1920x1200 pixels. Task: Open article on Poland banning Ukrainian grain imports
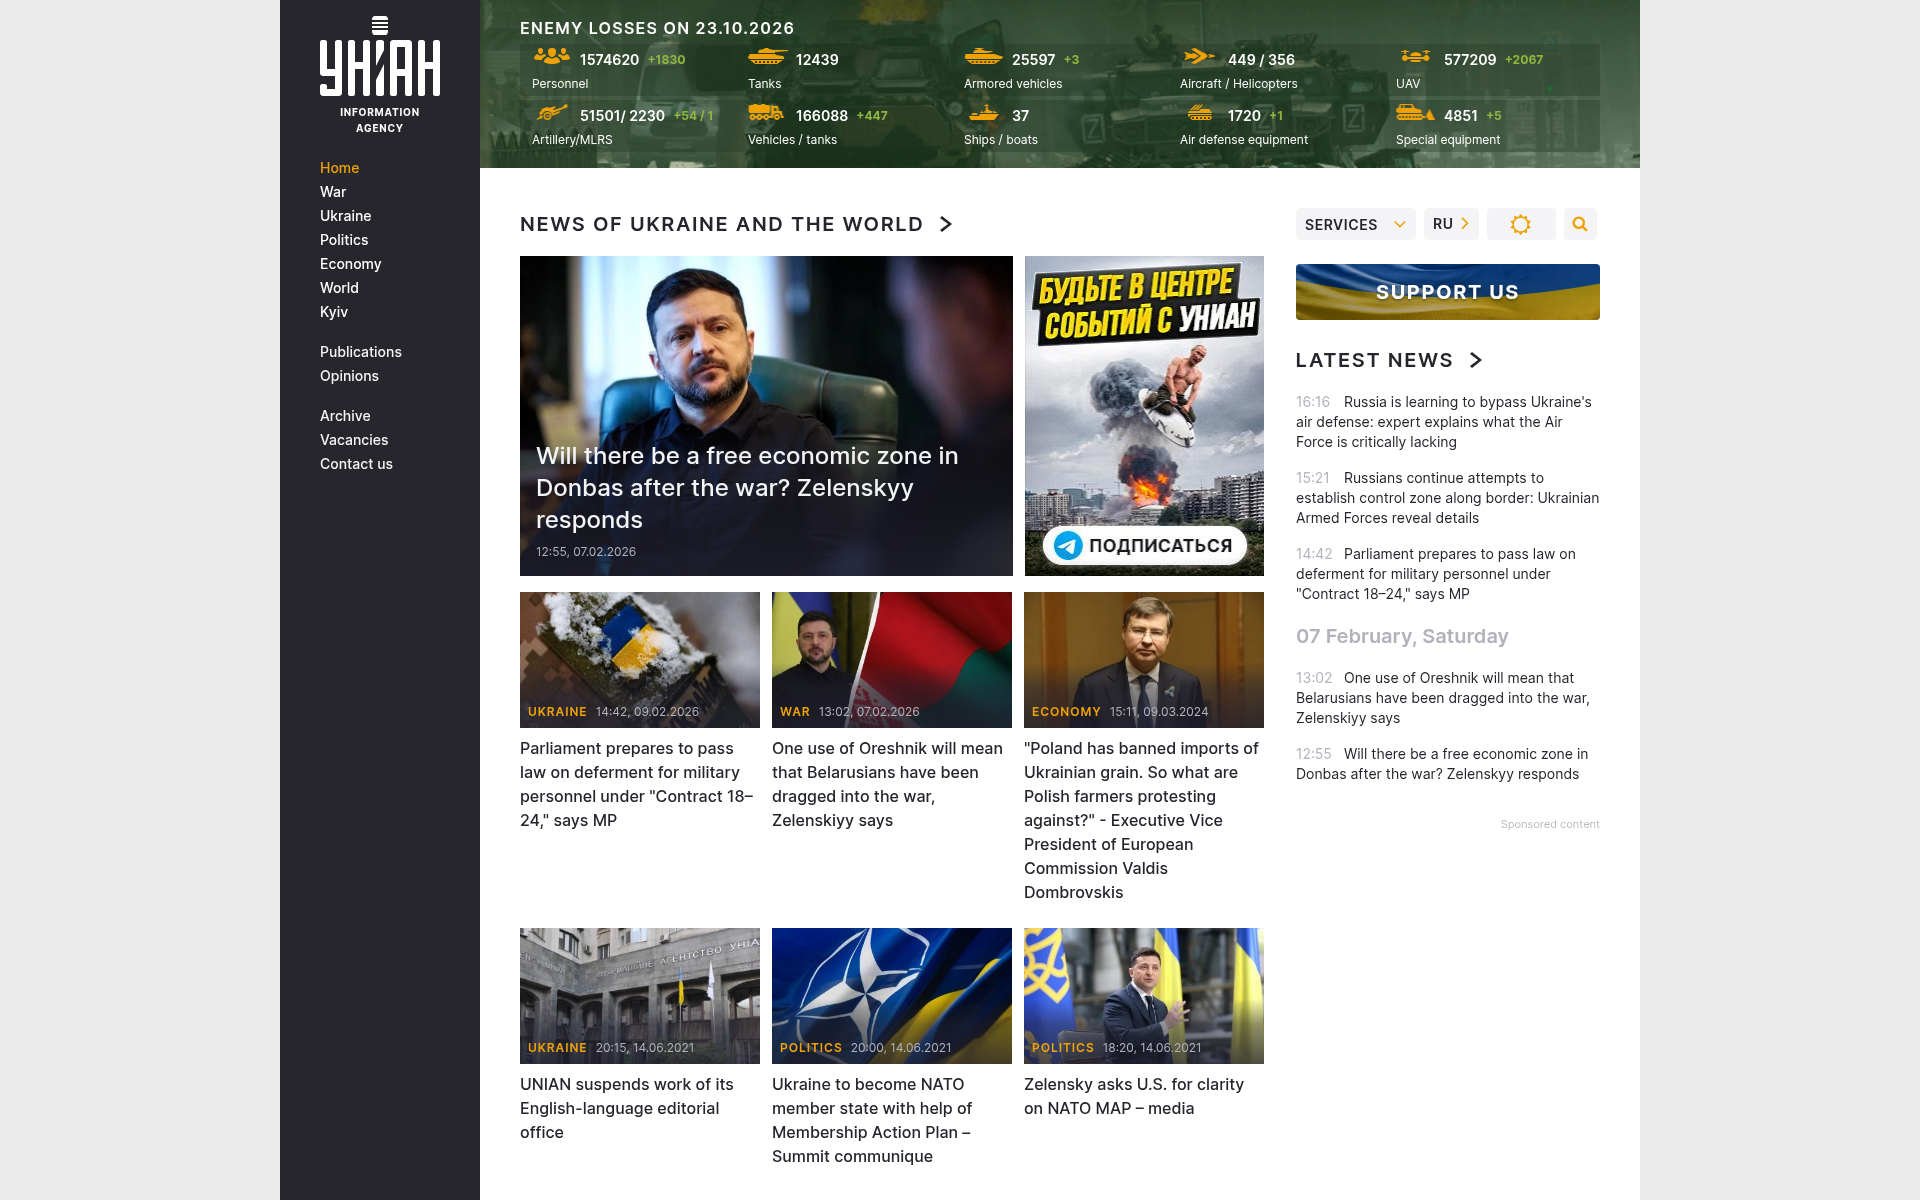1141,820
